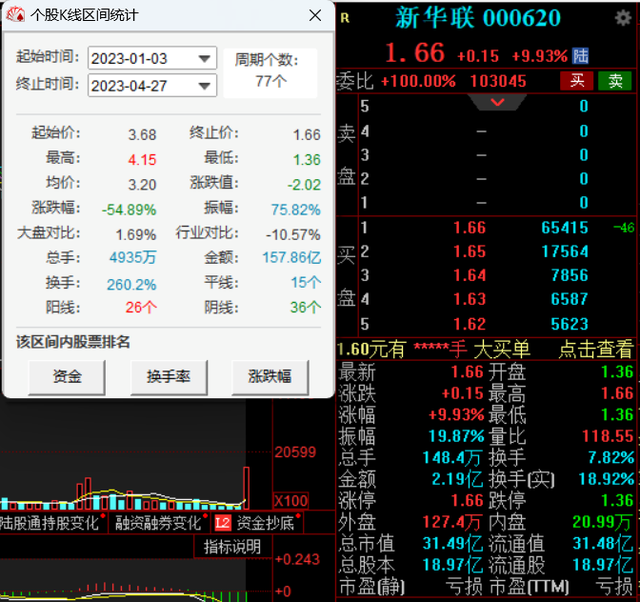Viewport: 640px width, 602px height.
Task: Click the red L2 badge icon
Action: pos(223,523)
